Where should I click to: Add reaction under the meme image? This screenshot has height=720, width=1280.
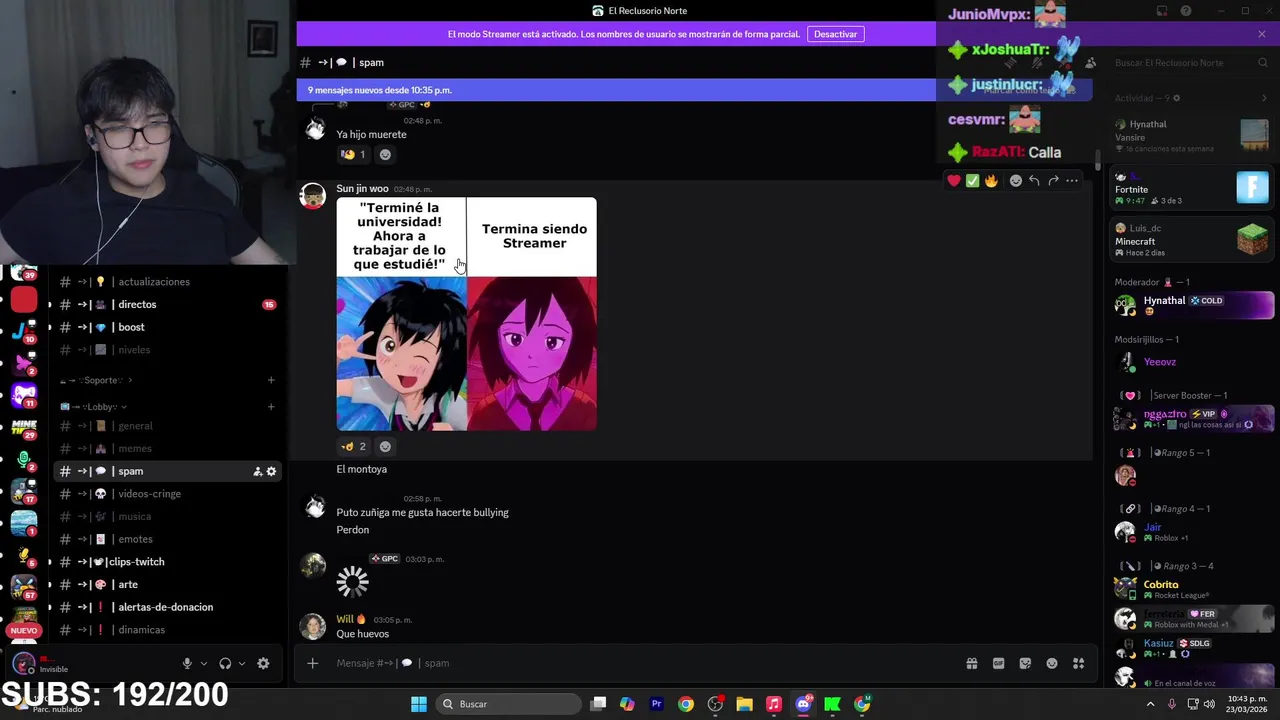pyautogui.click(x=385, y=446)
